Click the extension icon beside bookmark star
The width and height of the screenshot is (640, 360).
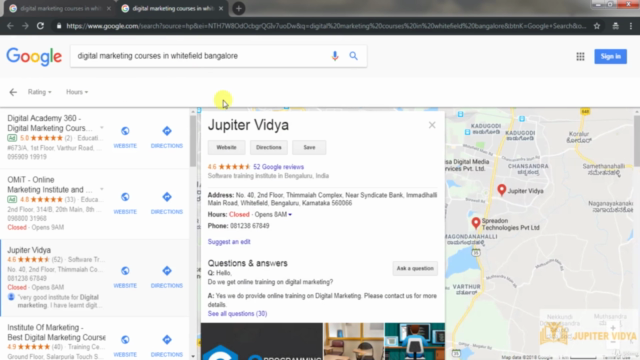click(x=616, y=26)
